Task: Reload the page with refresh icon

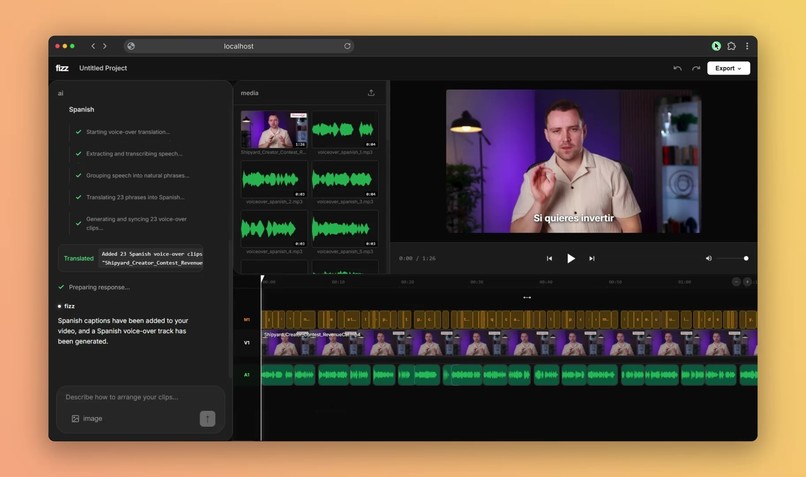Action: click(347, 46)
